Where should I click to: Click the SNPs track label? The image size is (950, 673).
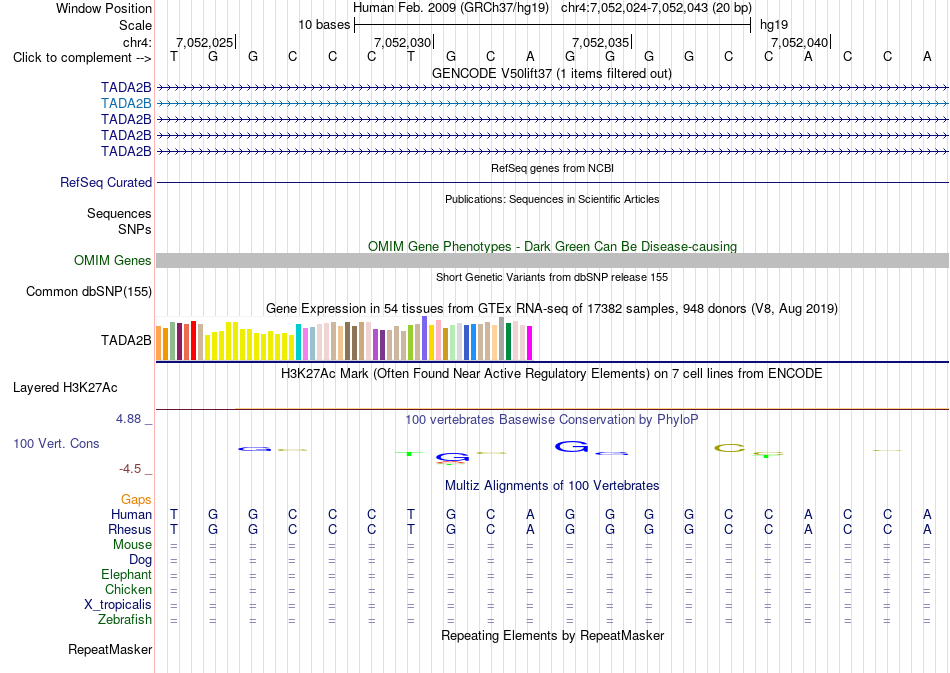135,230
